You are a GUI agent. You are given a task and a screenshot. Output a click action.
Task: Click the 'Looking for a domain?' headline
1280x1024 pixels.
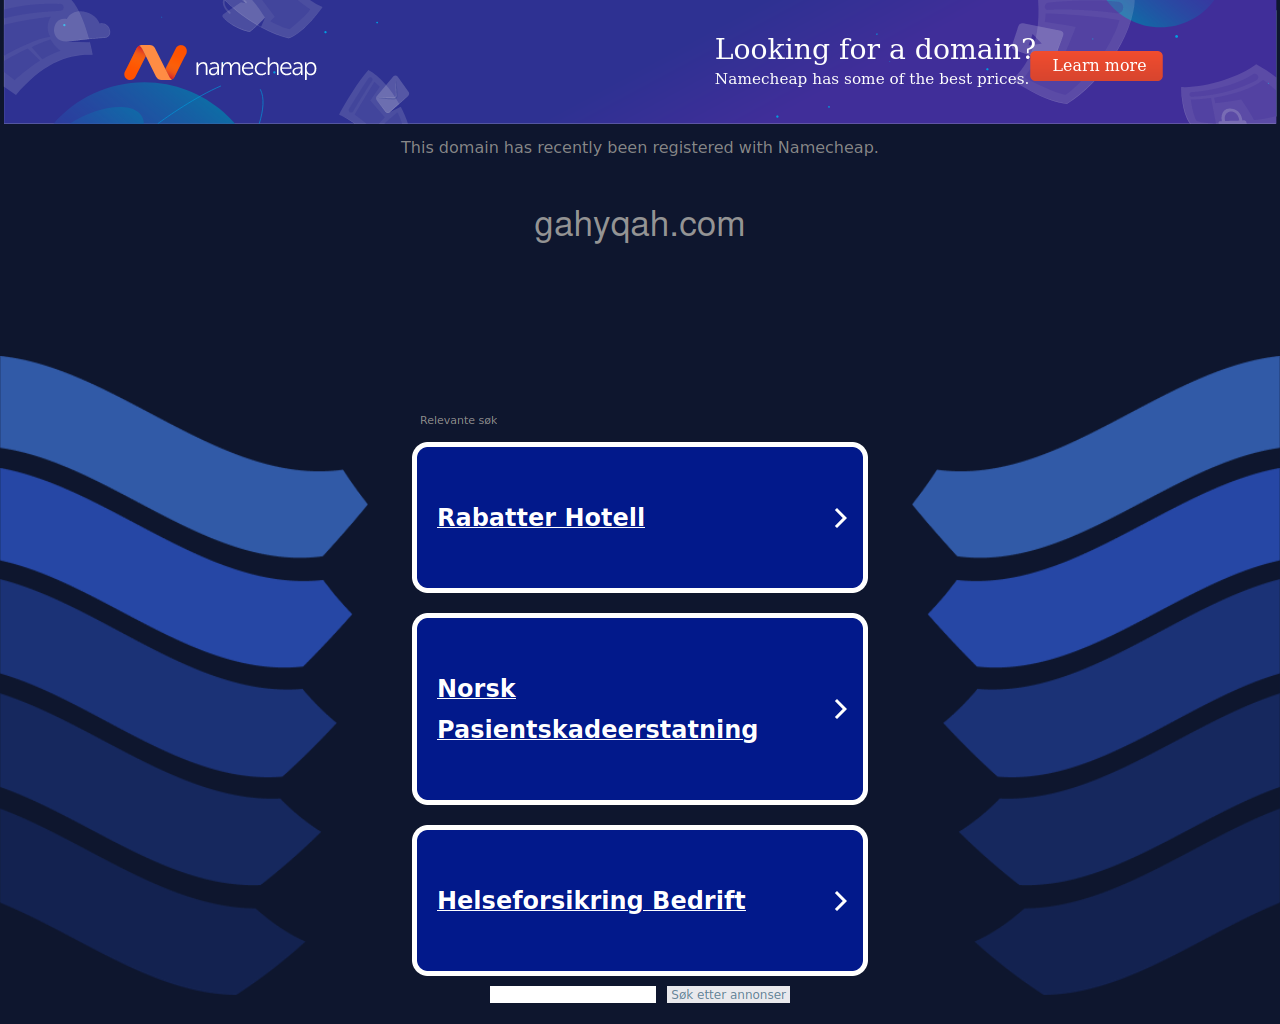875,49
